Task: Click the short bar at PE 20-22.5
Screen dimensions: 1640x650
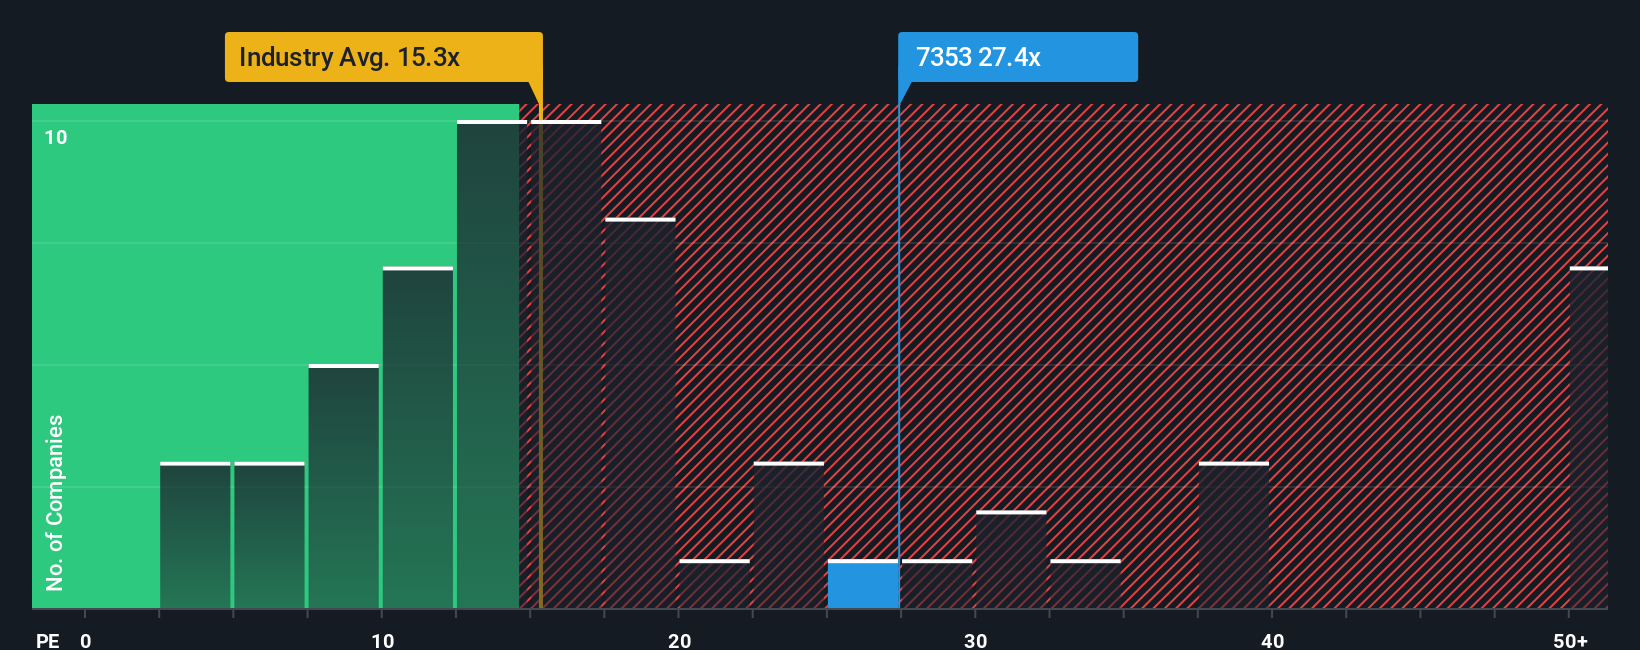Action: (x=714, y=584)
